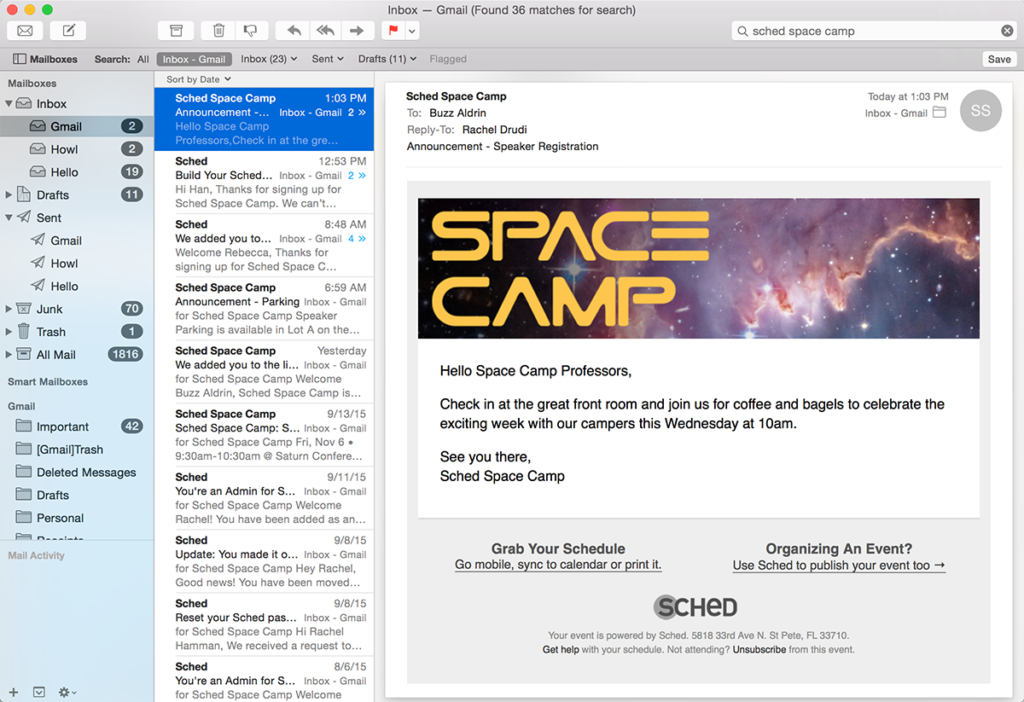Viewport: 1024px width, 702px height.
Task: Open the 'Update: You made it o...' email
Action: click(264, 561)
